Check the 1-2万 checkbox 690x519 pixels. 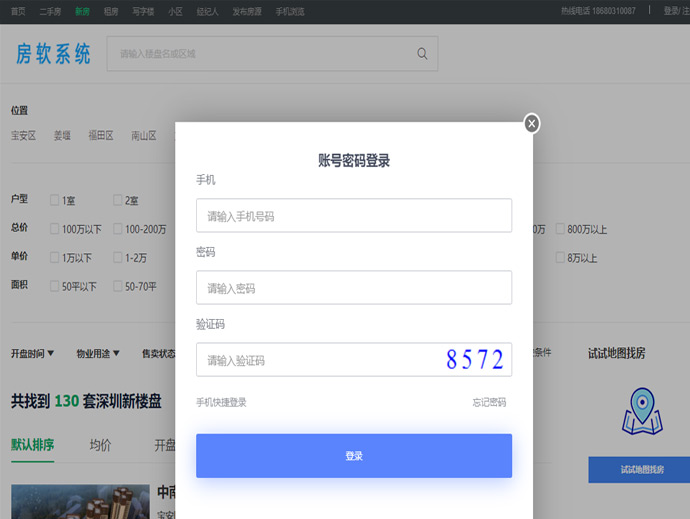(x=117, y=258)
